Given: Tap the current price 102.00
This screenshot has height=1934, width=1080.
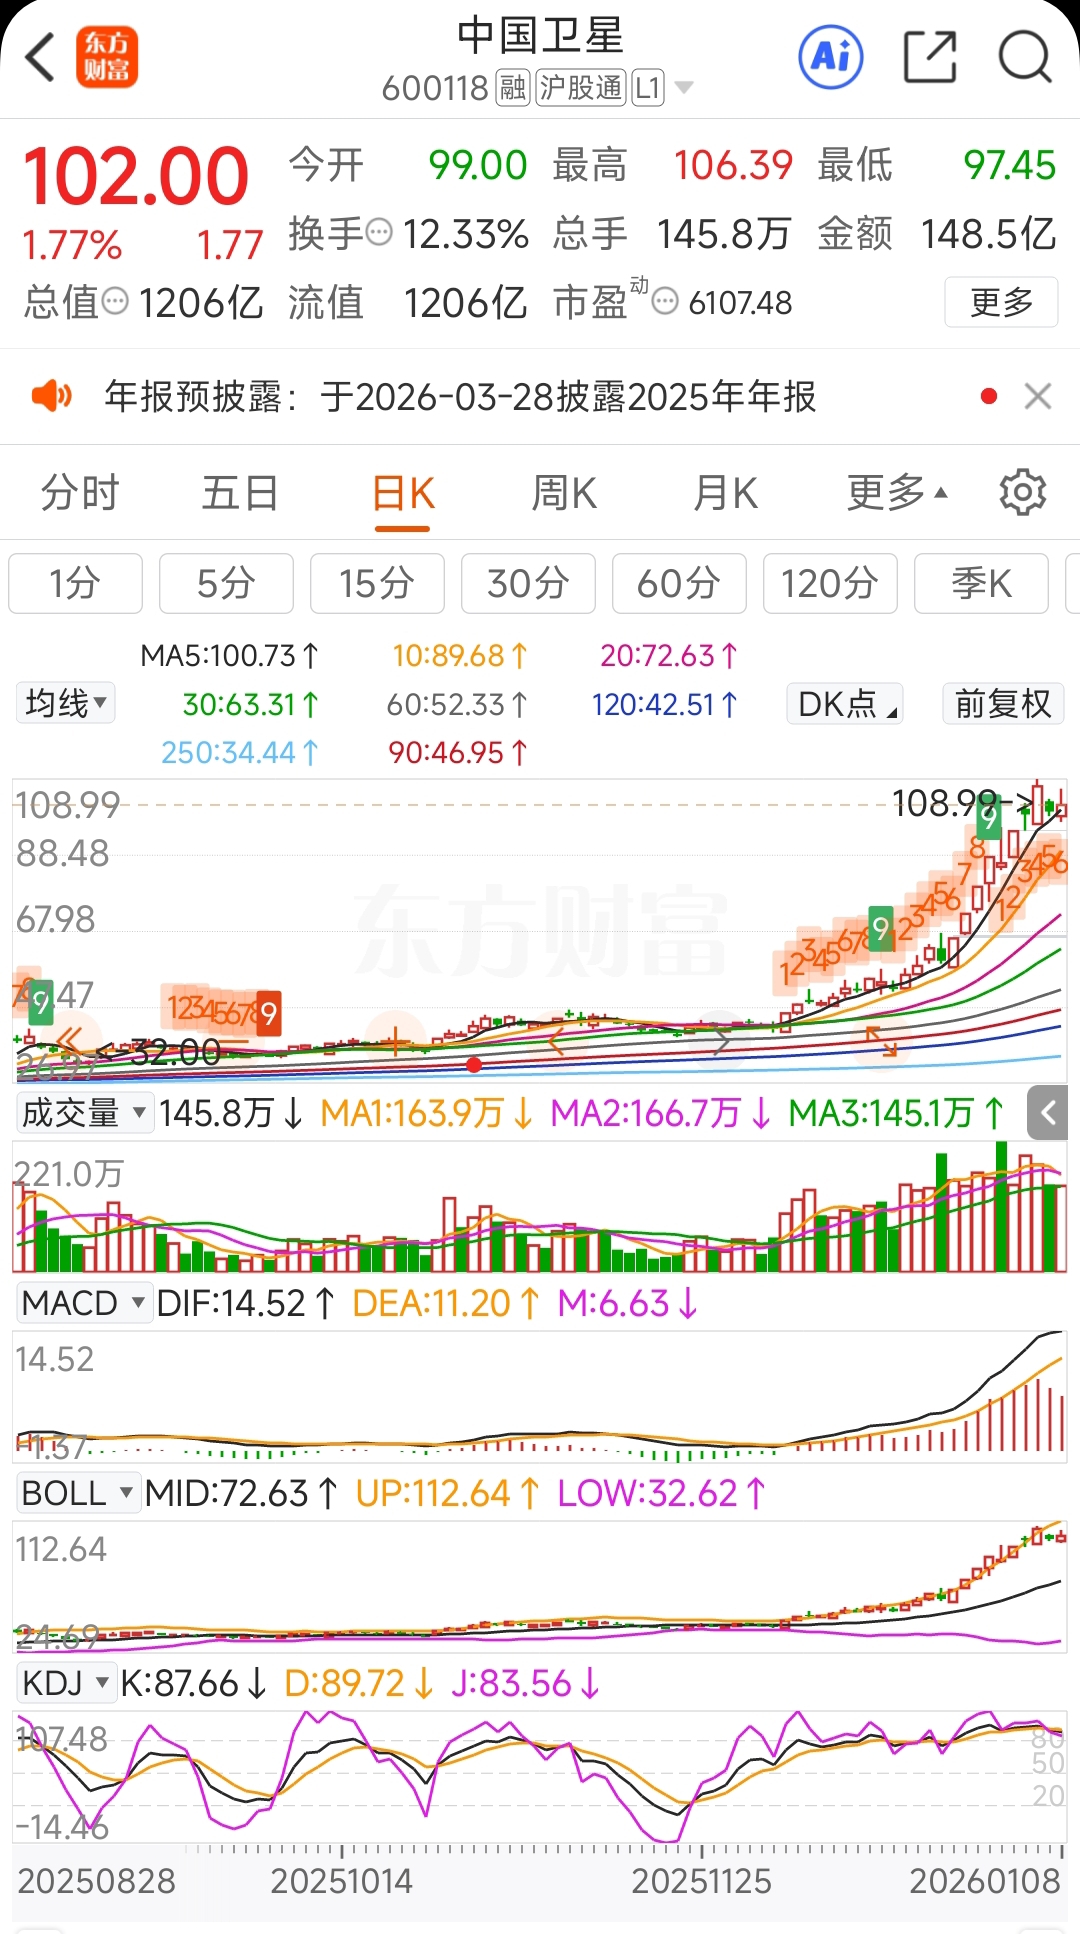Looking at the screenshot, I should (x=136, y=176).
